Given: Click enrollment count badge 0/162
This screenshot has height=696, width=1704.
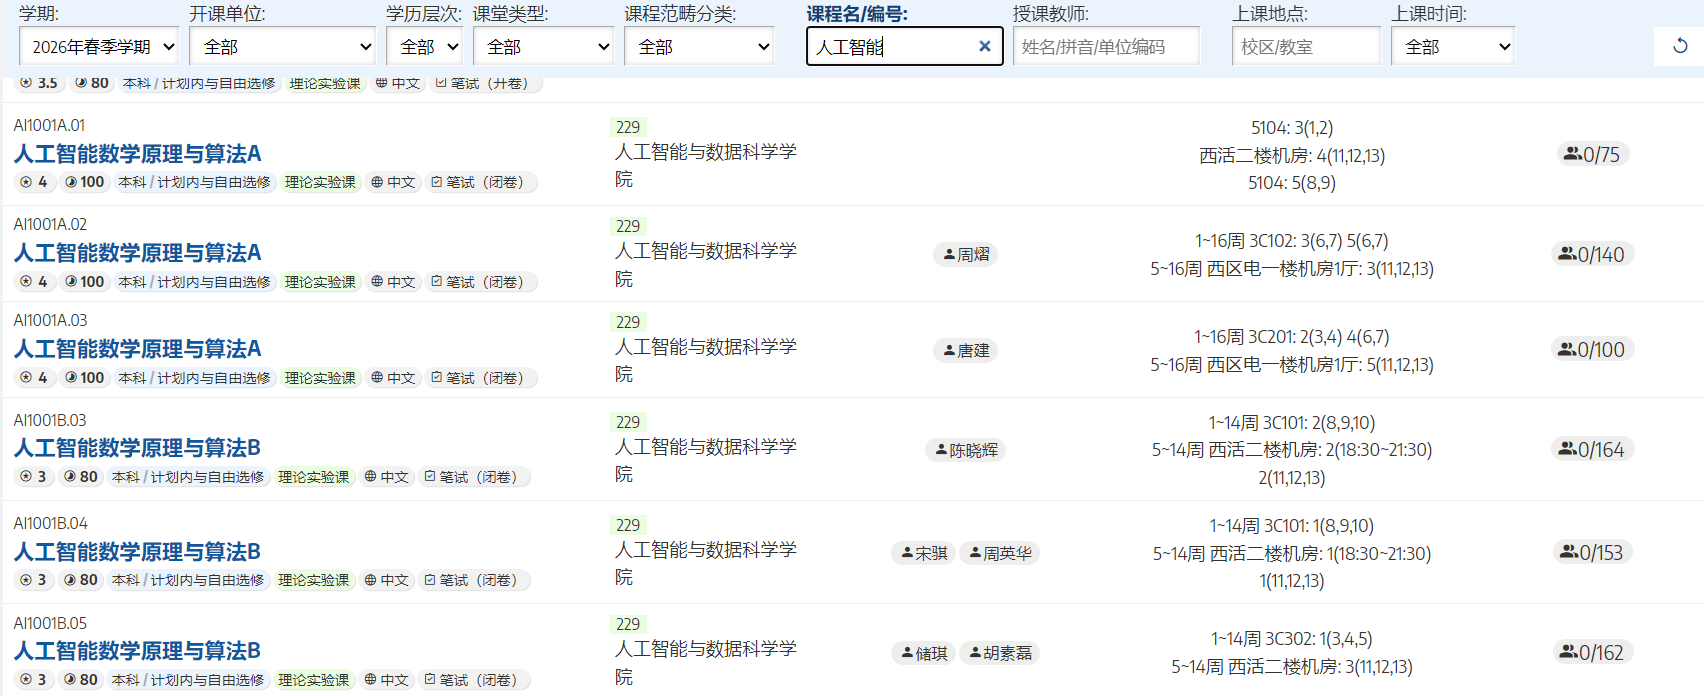Looking at the screenshot, I should tap(1592, 653).
